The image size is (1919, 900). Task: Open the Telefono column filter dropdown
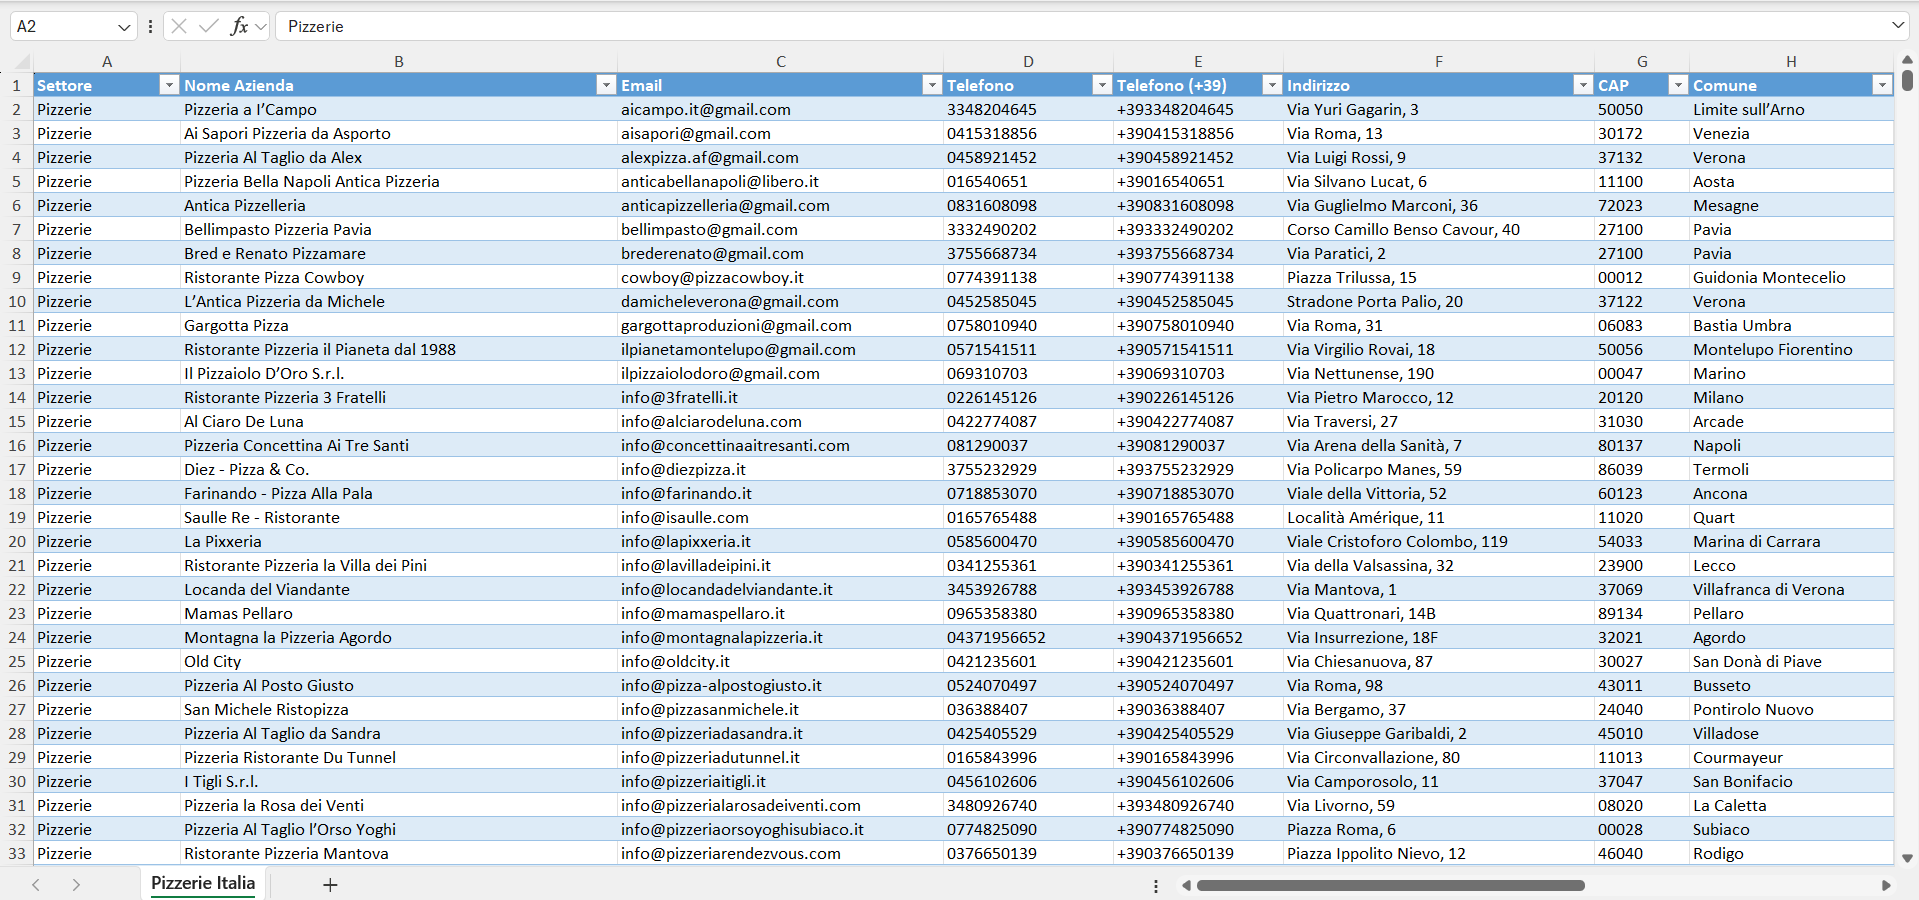click(1101, 85)
